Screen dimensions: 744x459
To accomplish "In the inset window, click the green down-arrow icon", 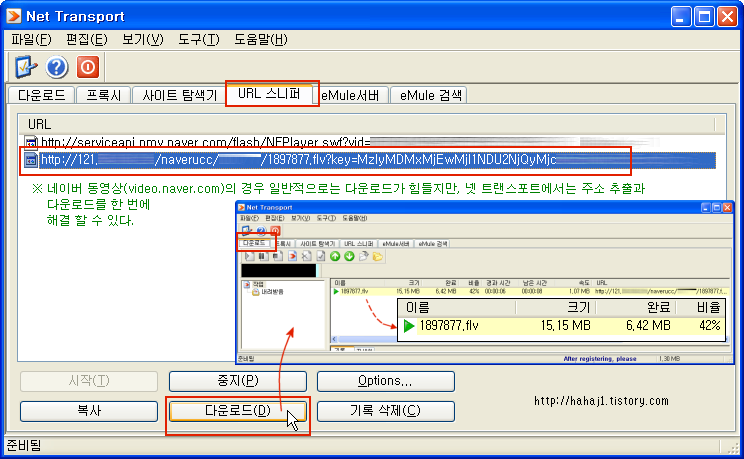I will tap(349, 256).
